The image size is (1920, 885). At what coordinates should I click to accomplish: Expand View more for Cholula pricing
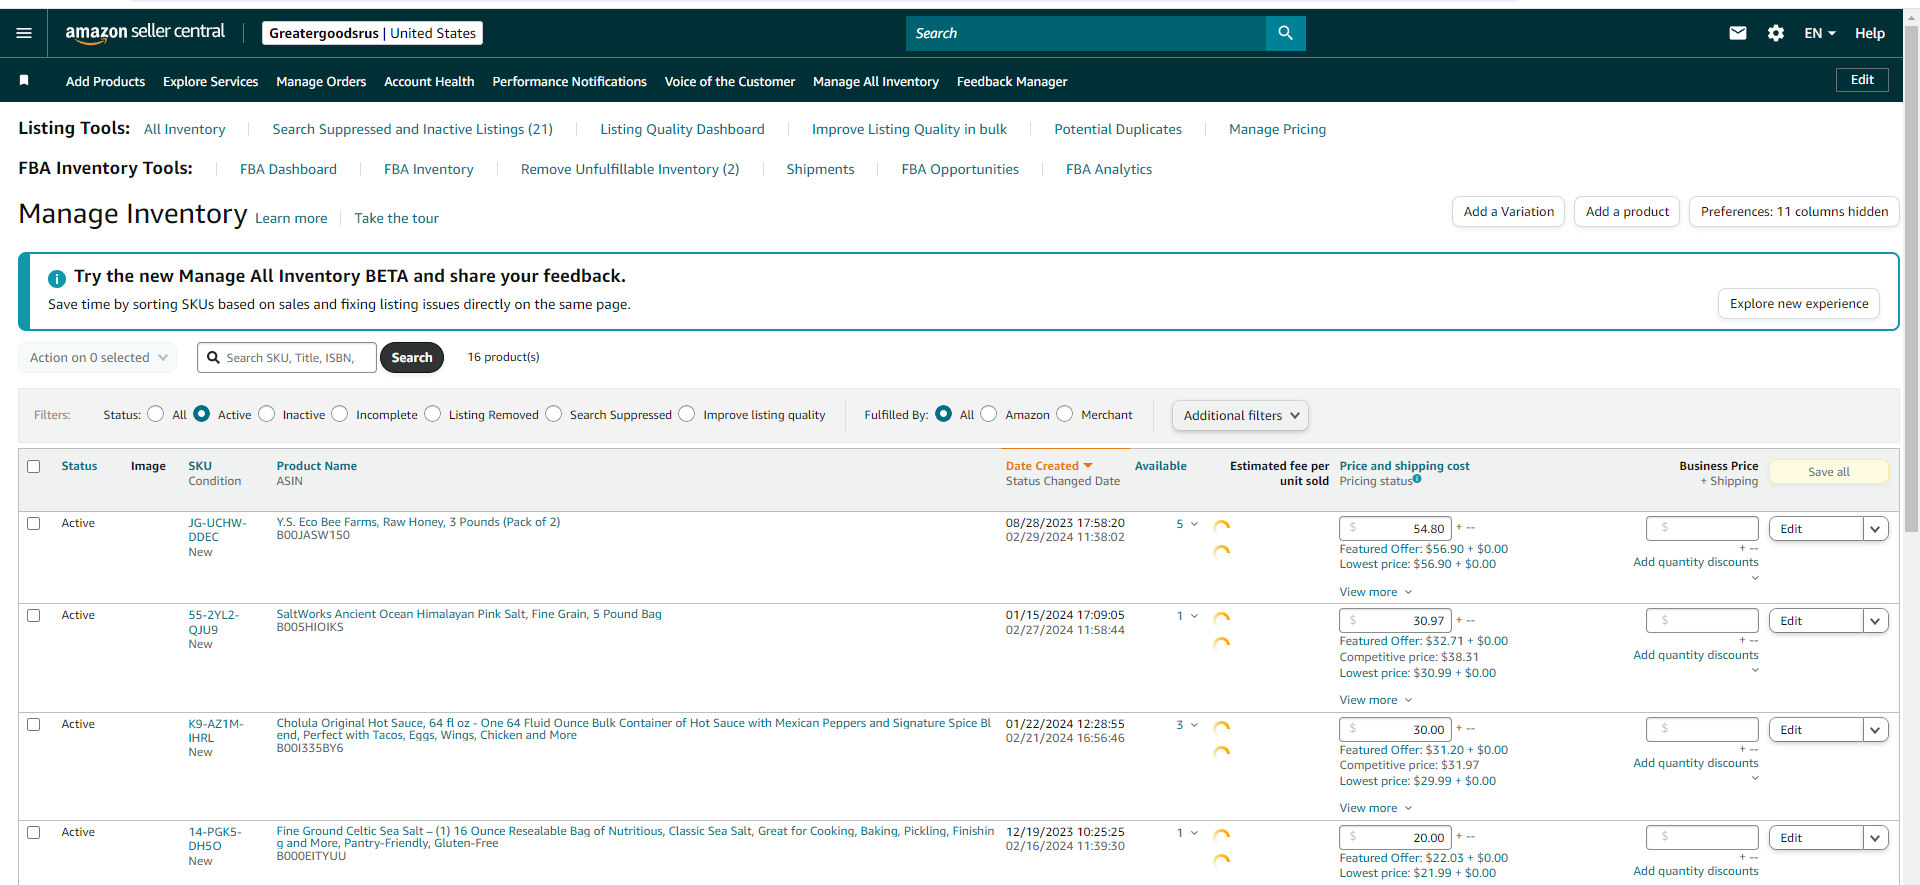tap(1376, 808)
